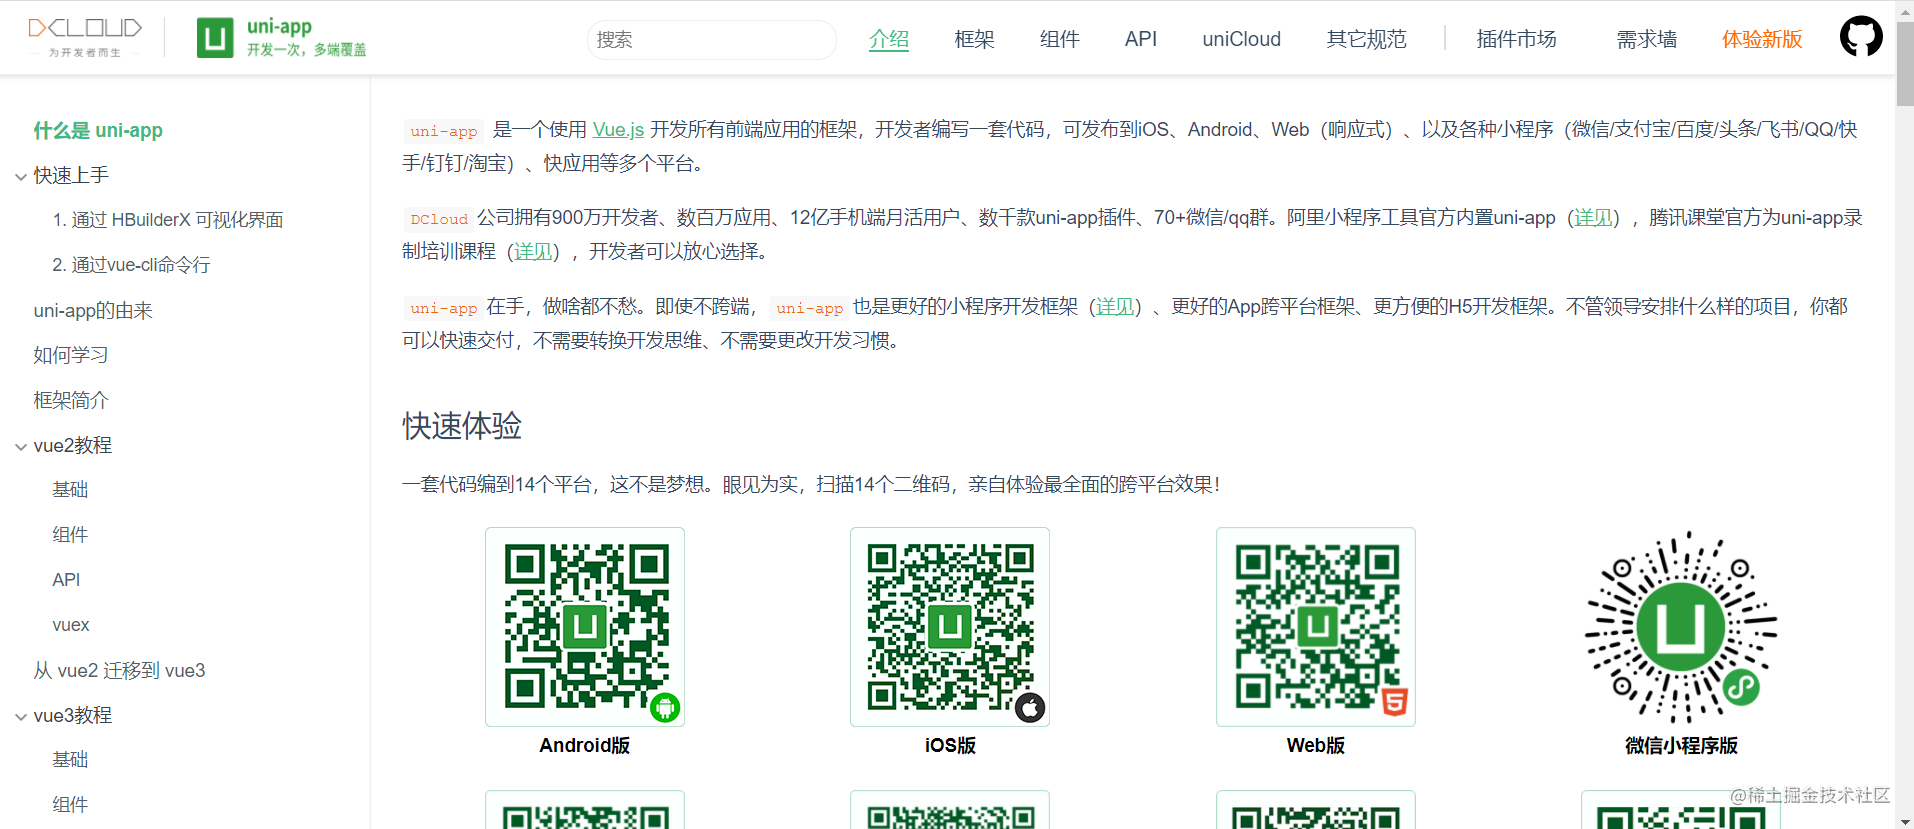Viewport: 1914px width, 829px height.
Task: Open the GitHub icon link
Action: click(1861, 37)
